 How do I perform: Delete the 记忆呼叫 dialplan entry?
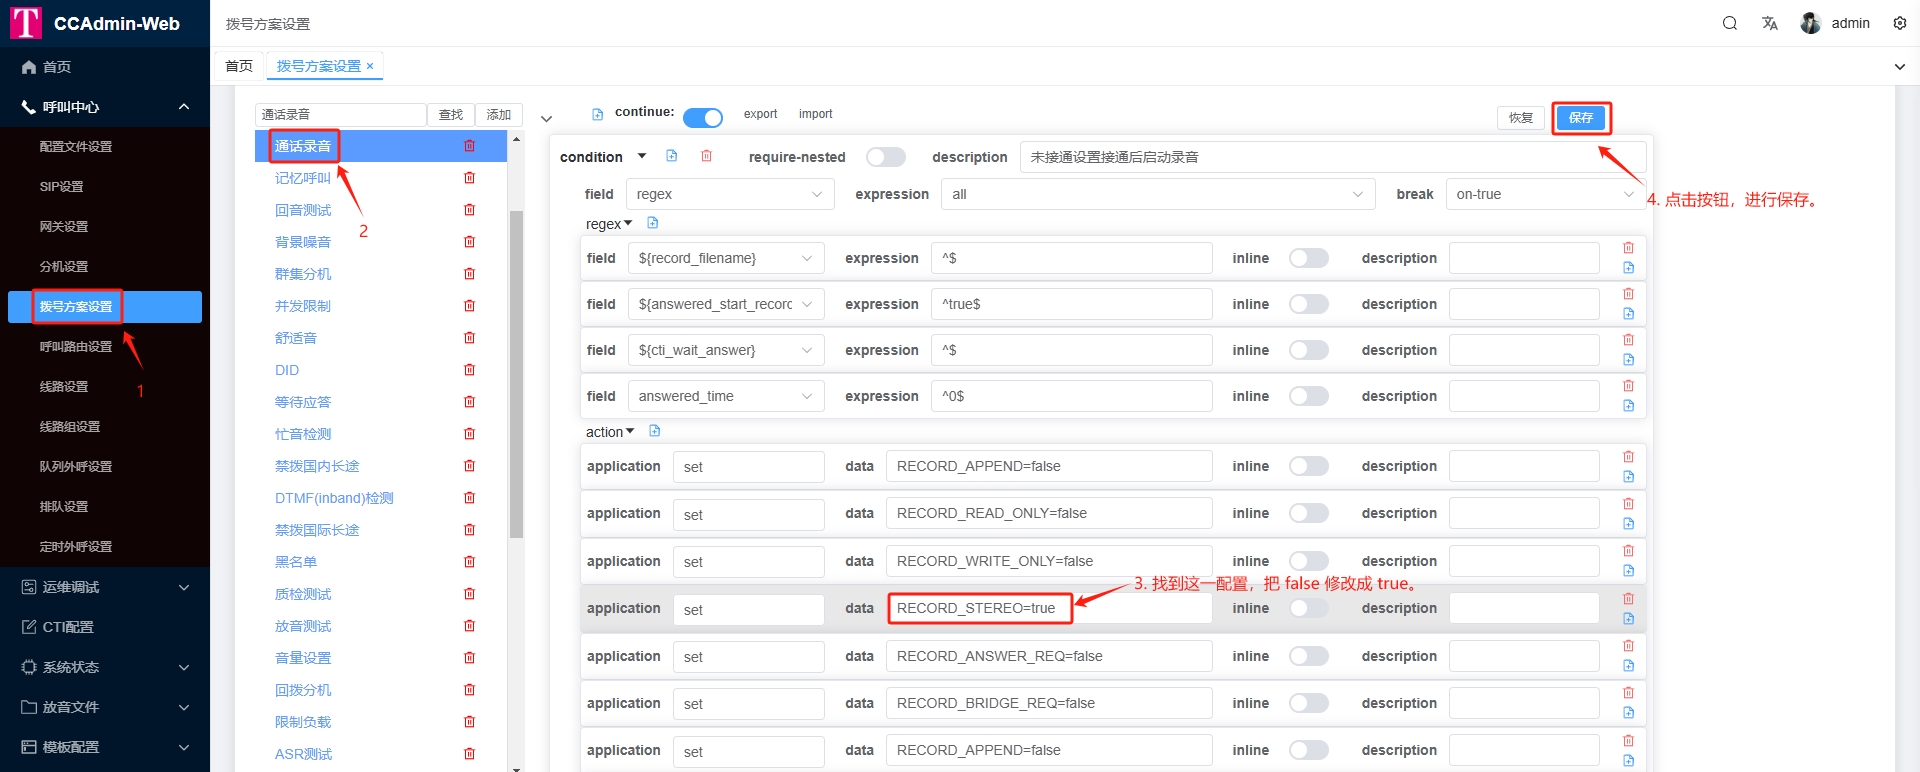(x=469, y=178)
